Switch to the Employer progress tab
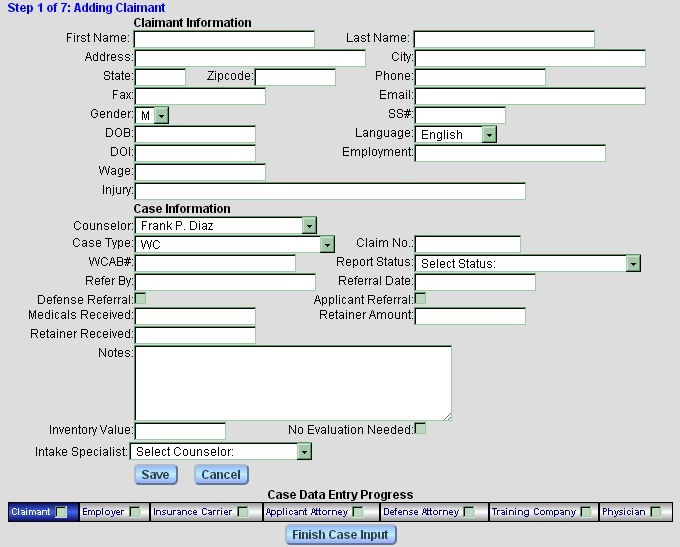680x547 pixels. click(103, 512)
